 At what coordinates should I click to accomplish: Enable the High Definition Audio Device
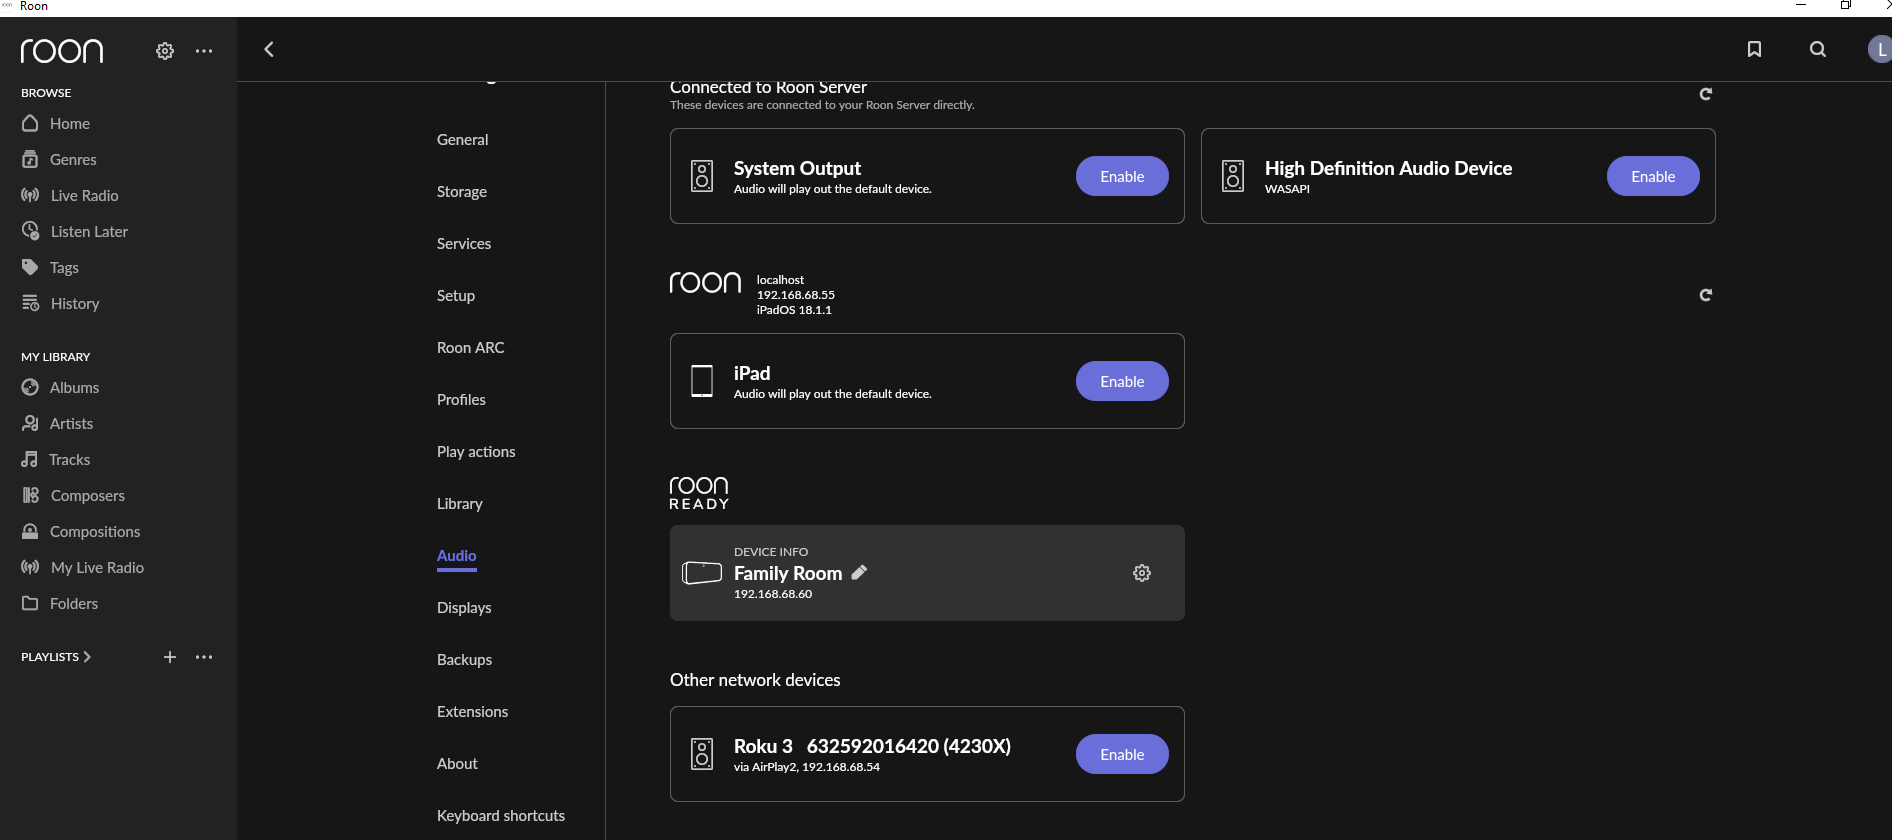(x=1652, y=177)
